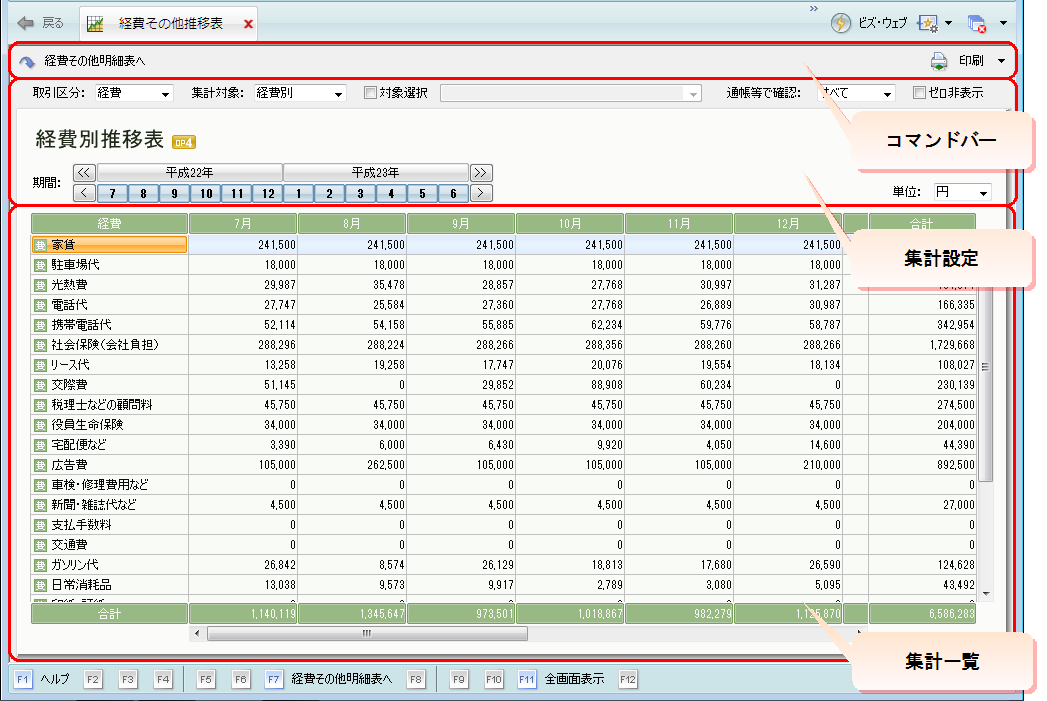Click the vertical scrollbar down arrow

click(x=986, y=594)
